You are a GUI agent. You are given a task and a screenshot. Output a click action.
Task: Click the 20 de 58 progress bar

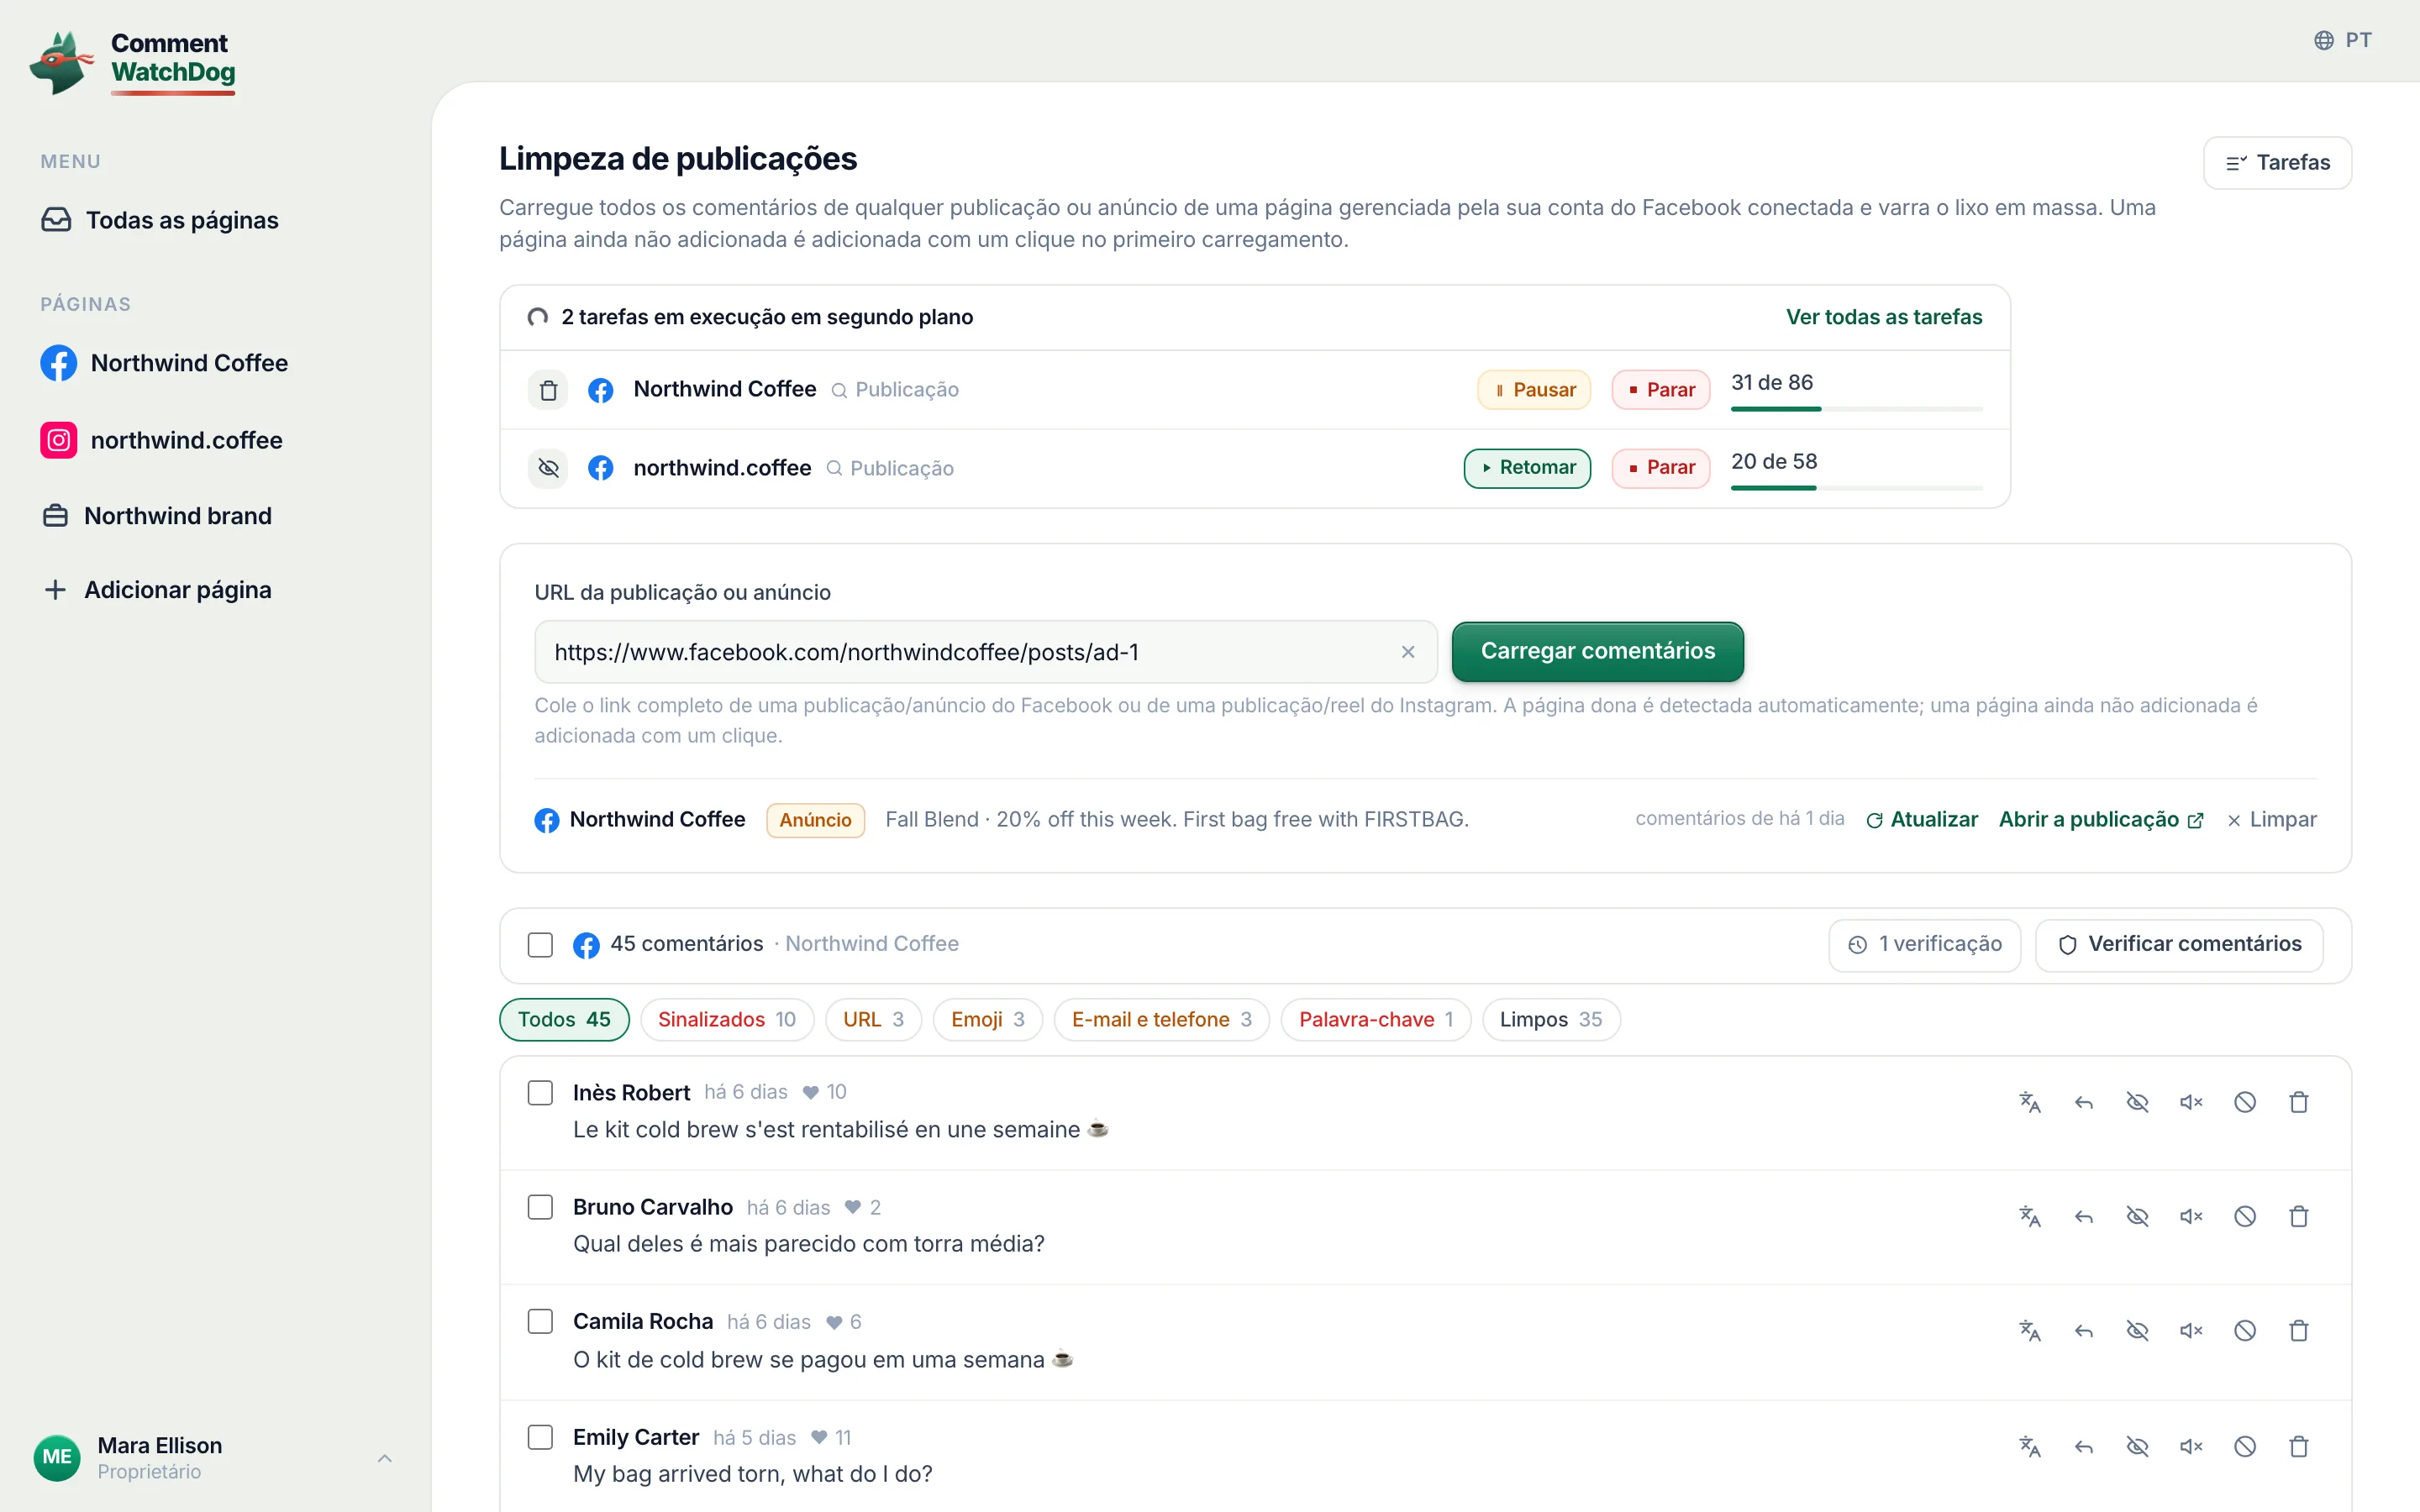tap(1856, 488)
